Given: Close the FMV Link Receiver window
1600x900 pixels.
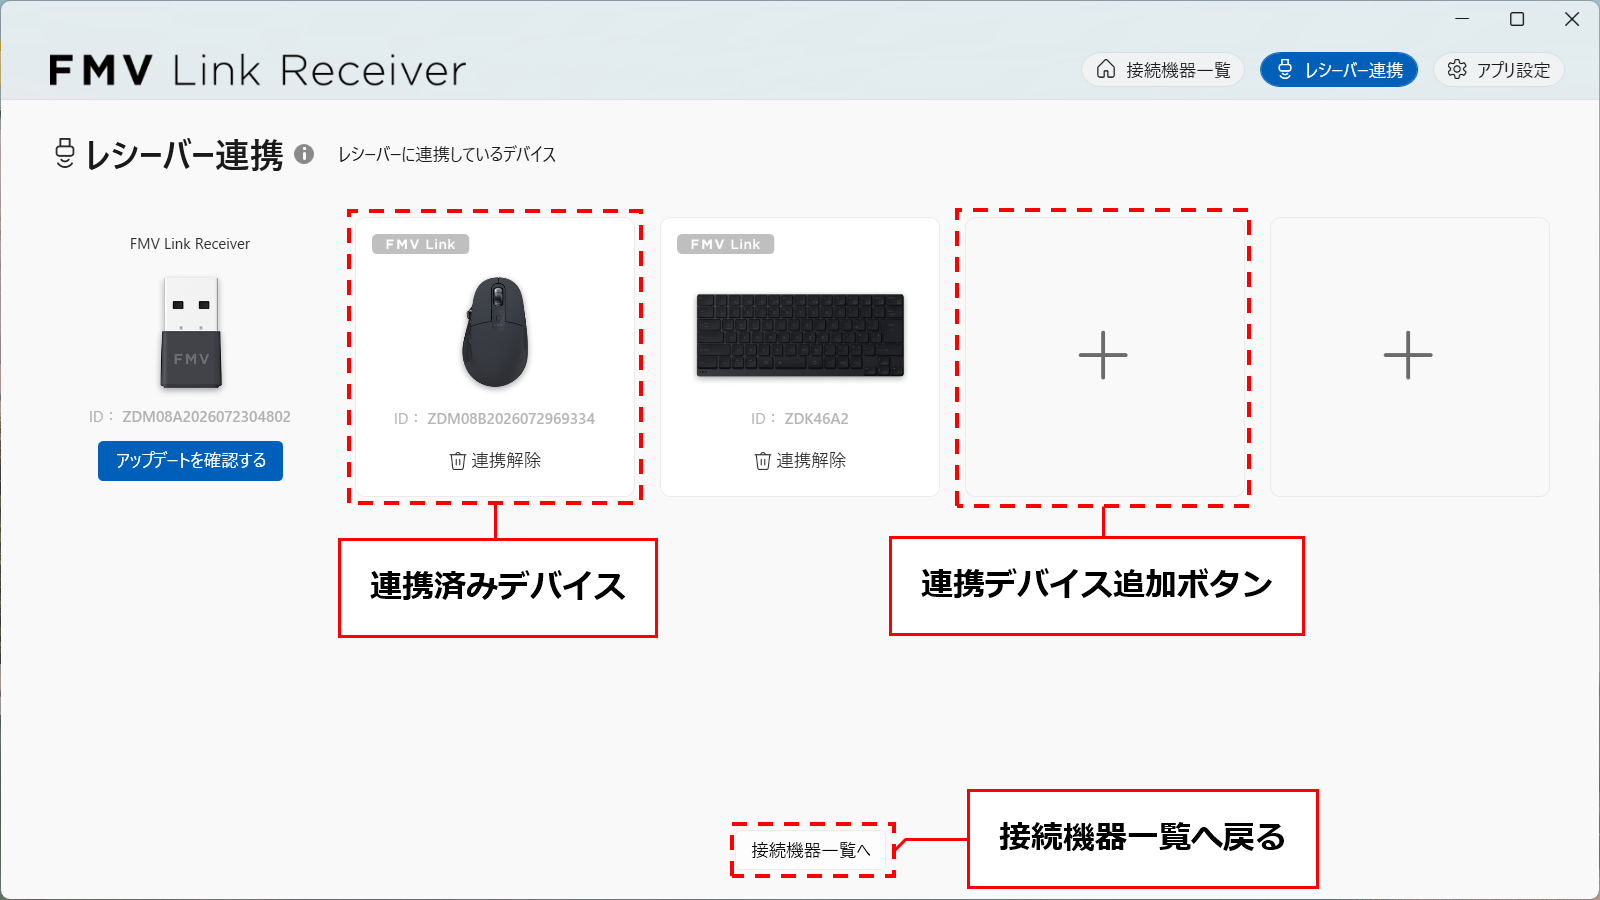Looking at the screenshot, I should tap(1572, 19).
